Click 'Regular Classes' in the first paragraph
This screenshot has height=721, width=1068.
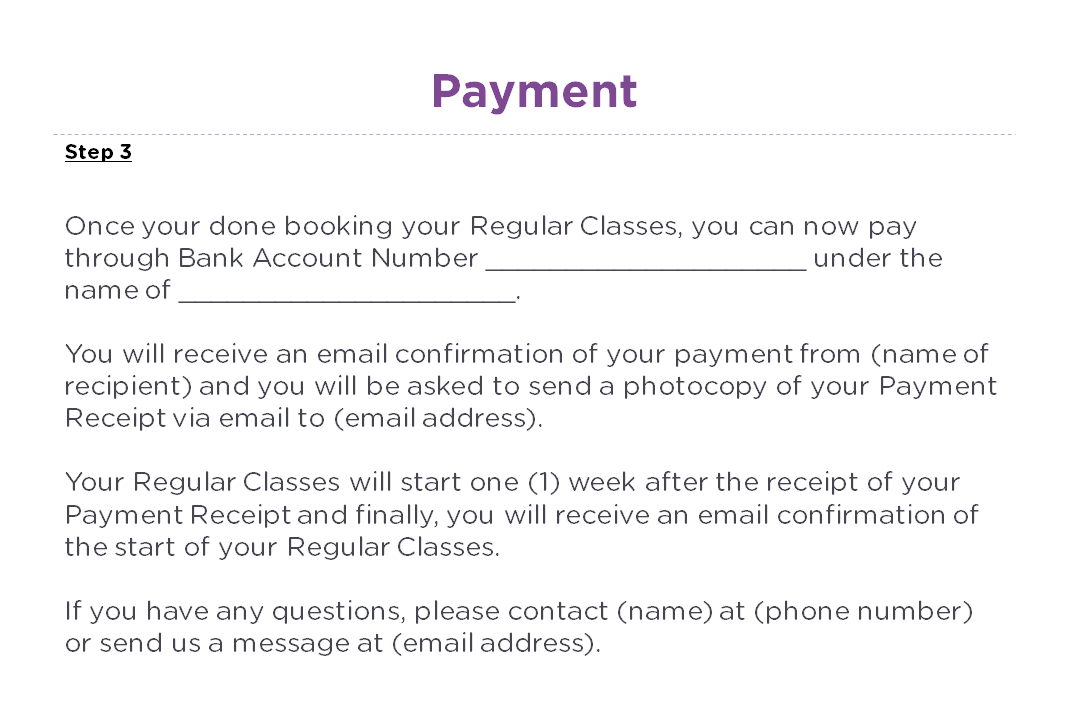click(575, 226)
